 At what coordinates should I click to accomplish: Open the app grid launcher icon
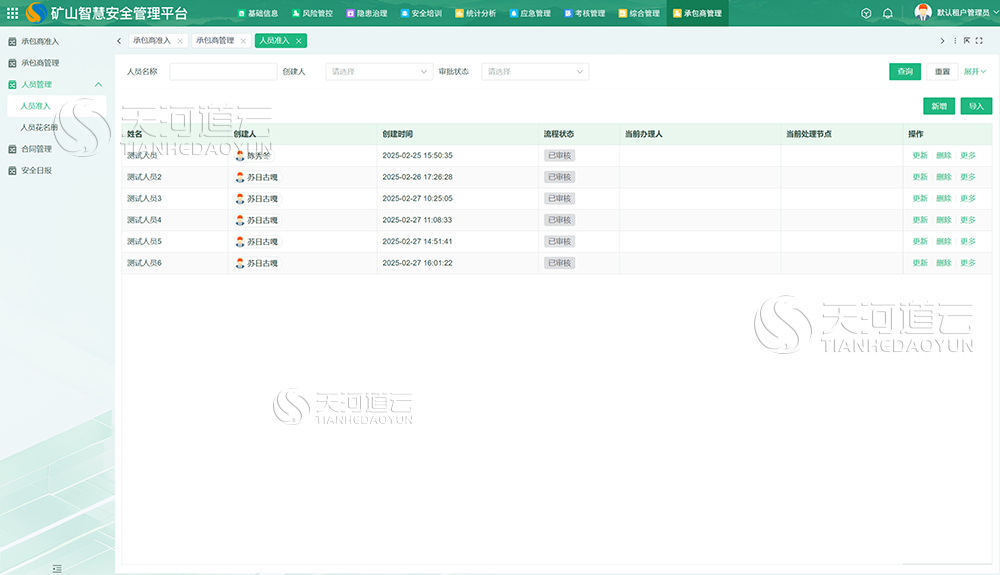point(12,13)
